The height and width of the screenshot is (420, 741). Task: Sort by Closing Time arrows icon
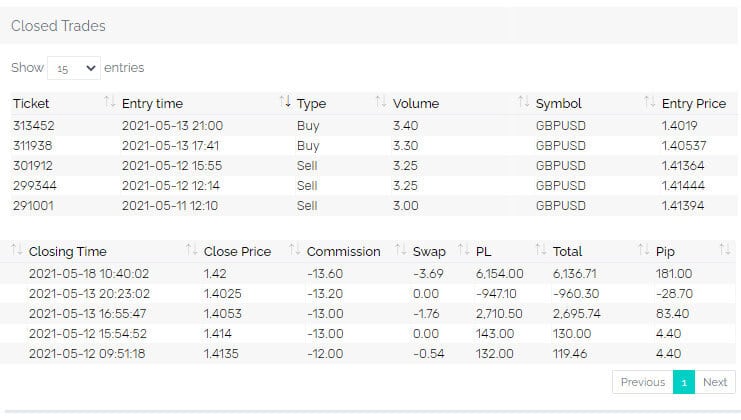[x=189, y=251]
